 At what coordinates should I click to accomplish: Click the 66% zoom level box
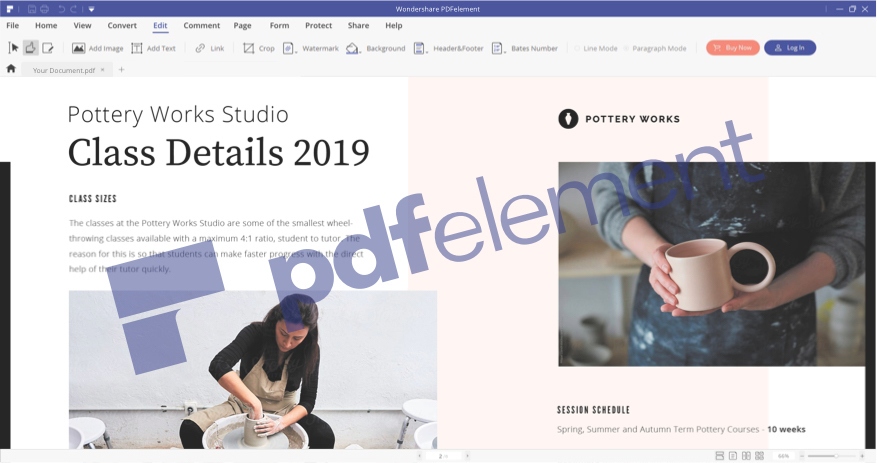784,456
